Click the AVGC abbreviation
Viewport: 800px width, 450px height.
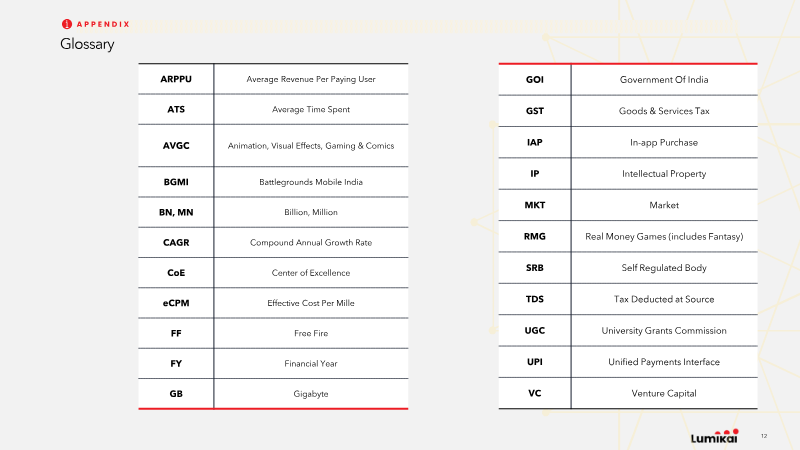(x=176, y=145)
